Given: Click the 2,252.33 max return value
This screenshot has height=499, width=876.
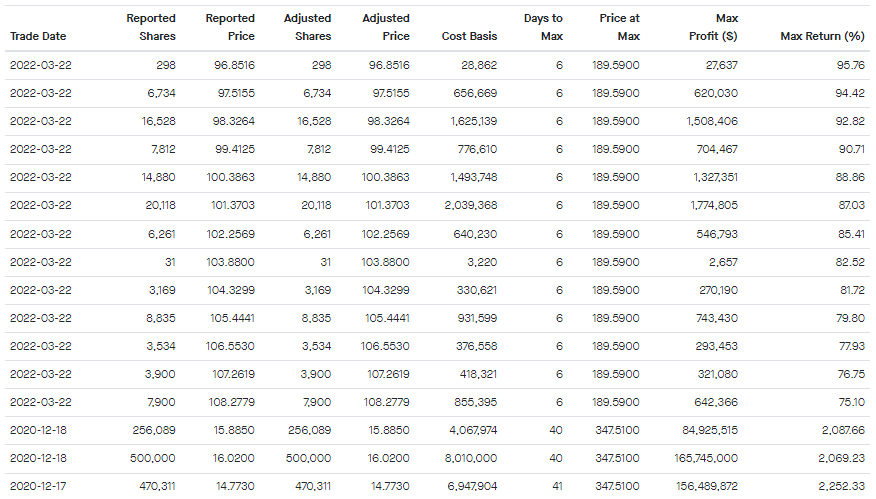Looking at the screenshot, I should coord(841,487).
